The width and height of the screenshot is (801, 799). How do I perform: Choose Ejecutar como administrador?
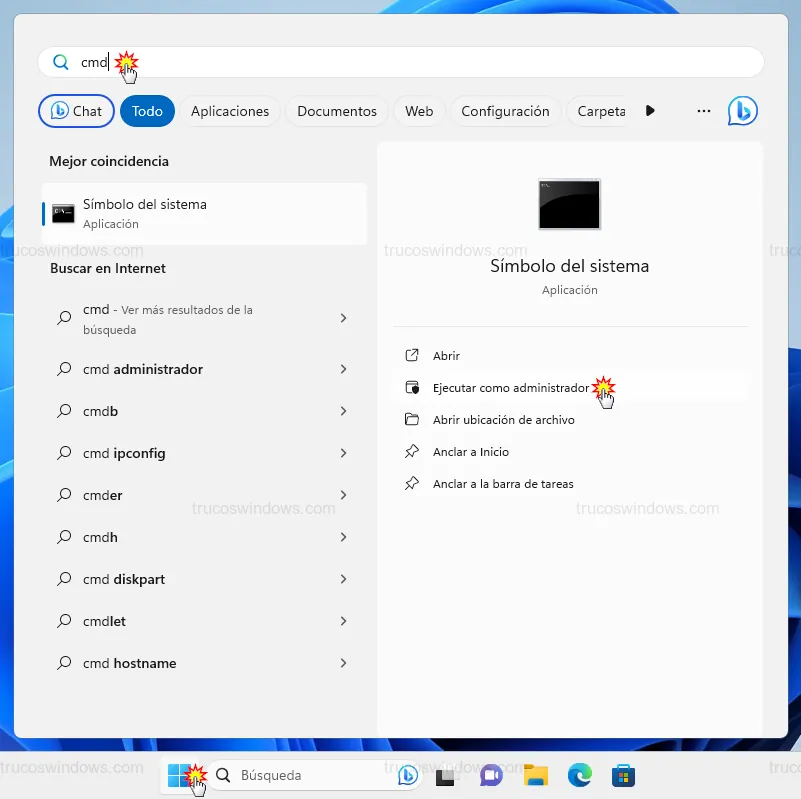coord(510,388)
